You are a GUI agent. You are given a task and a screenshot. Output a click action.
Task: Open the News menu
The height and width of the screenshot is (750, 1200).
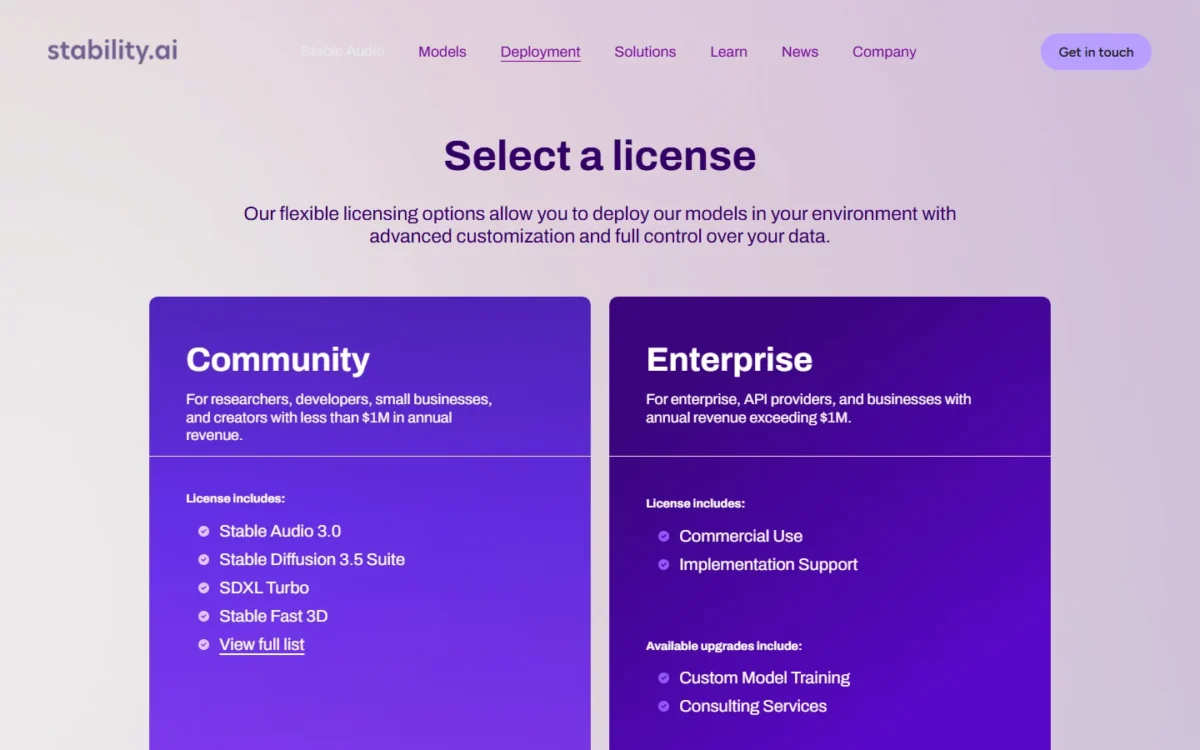pyautogui.click(x=800, y=52)
